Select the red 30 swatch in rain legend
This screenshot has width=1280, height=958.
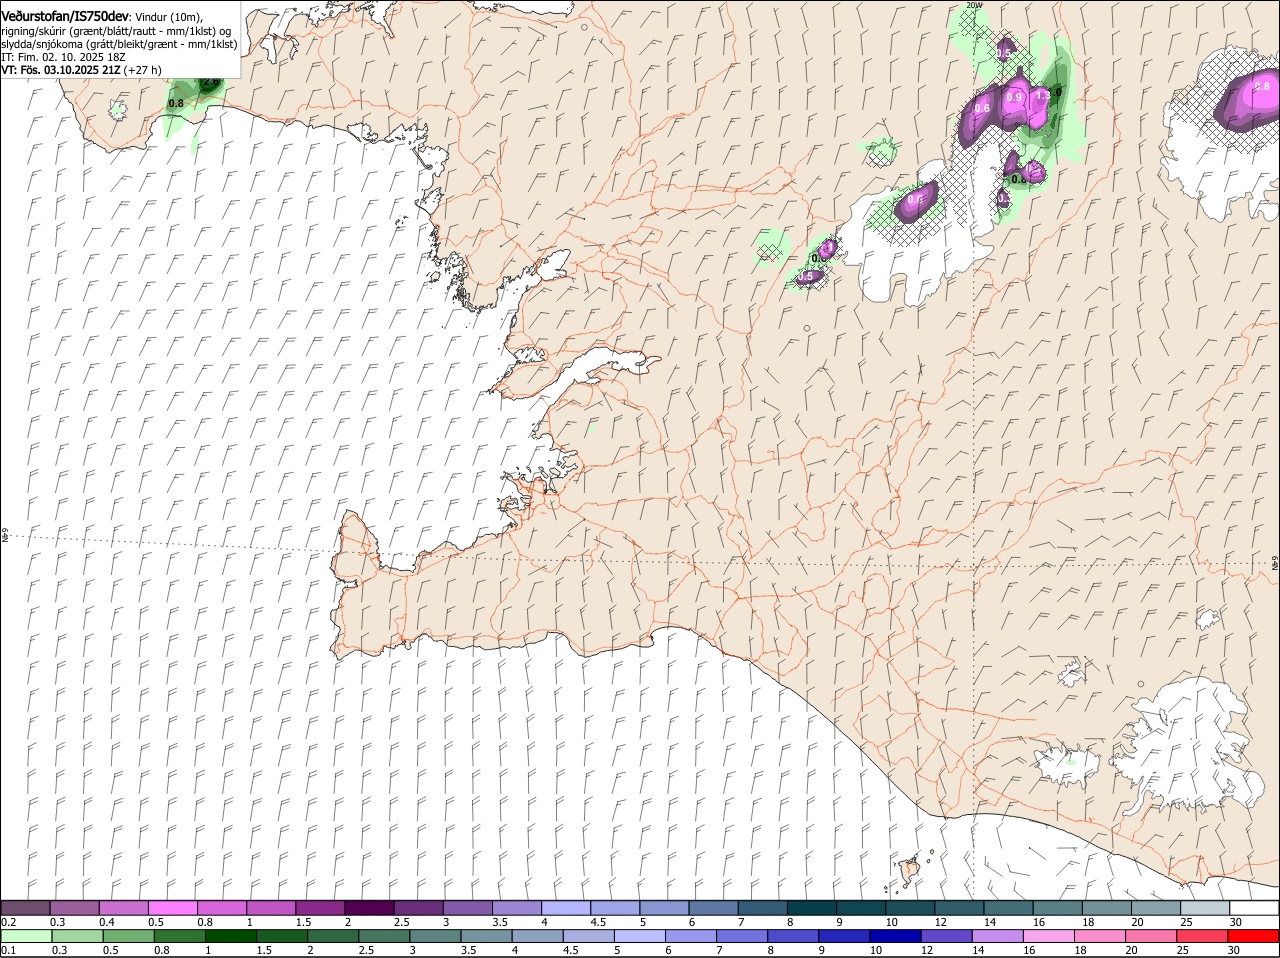1254,937
